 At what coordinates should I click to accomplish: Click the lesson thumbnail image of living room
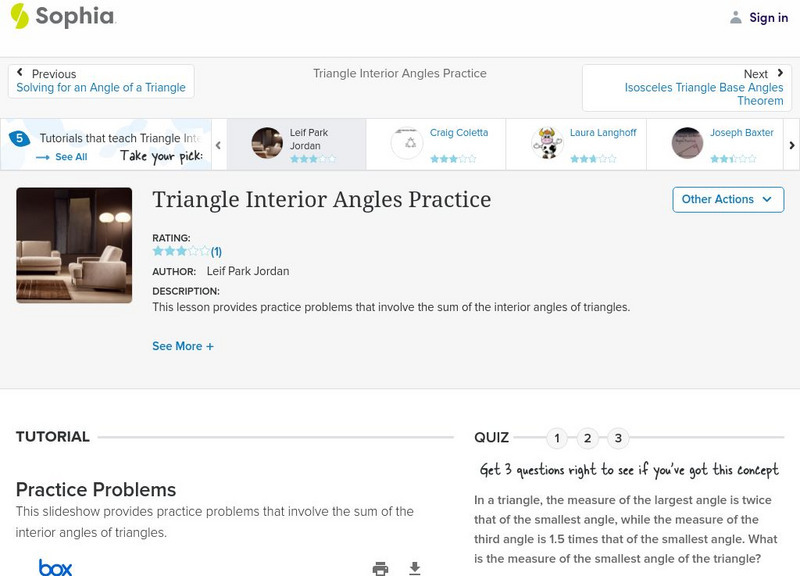point(74,245)
